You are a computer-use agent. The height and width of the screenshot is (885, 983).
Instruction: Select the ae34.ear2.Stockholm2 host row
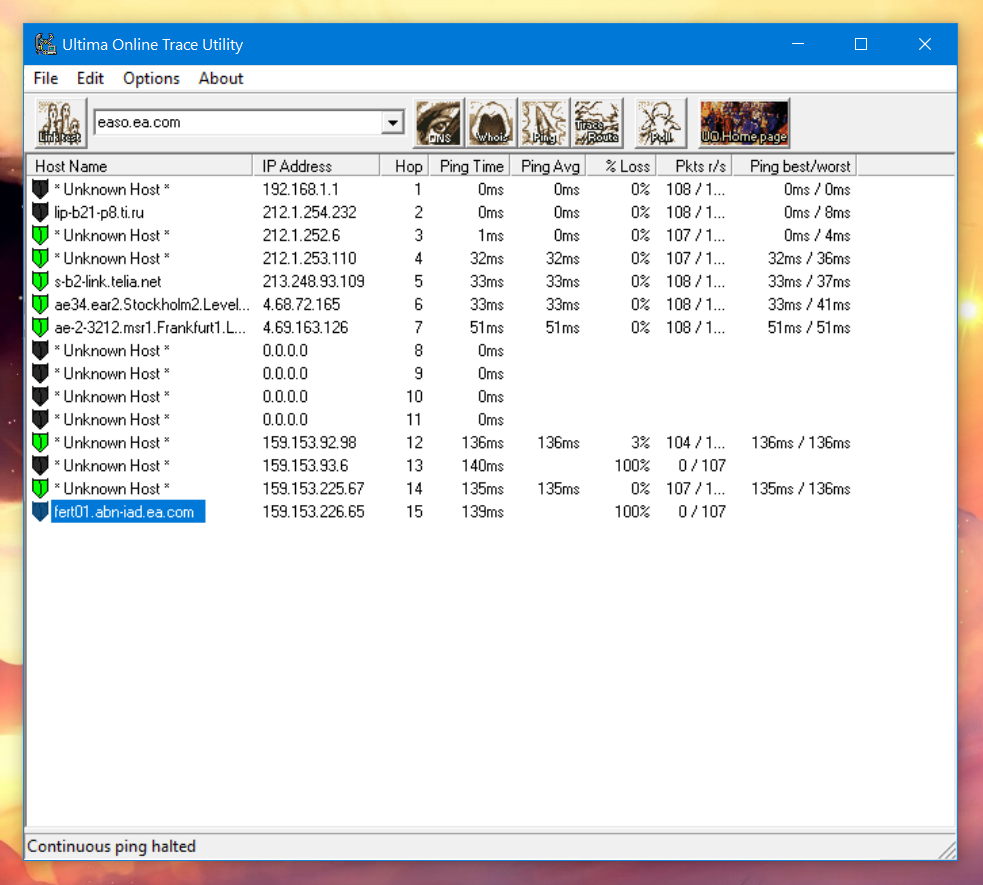coord(152,304)
